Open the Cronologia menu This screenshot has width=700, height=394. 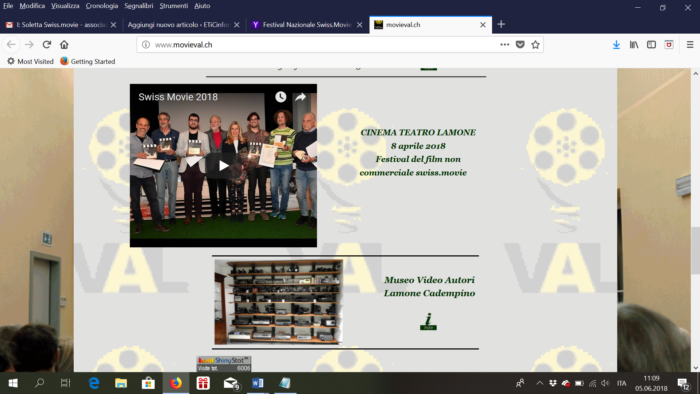point(102,6)
